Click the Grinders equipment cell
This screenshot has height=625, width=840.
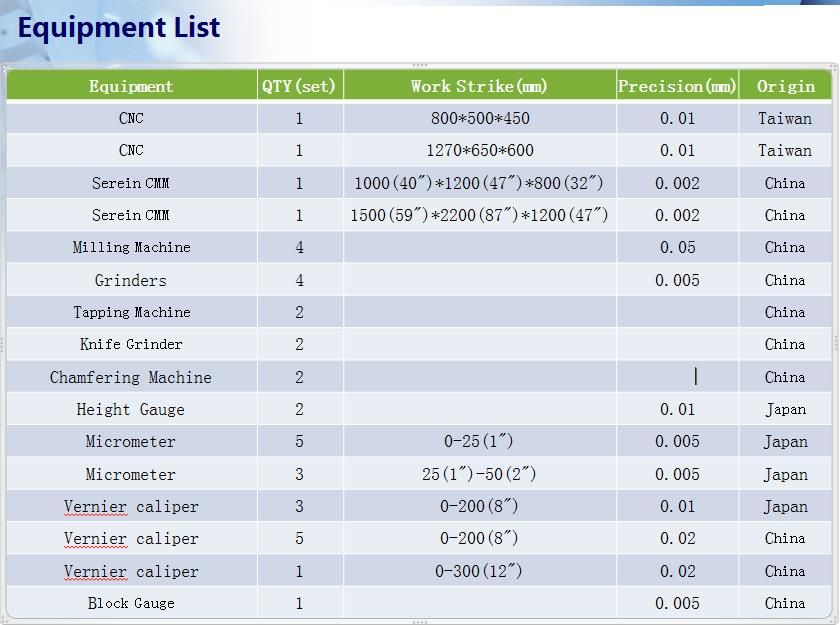coord(132,280)
